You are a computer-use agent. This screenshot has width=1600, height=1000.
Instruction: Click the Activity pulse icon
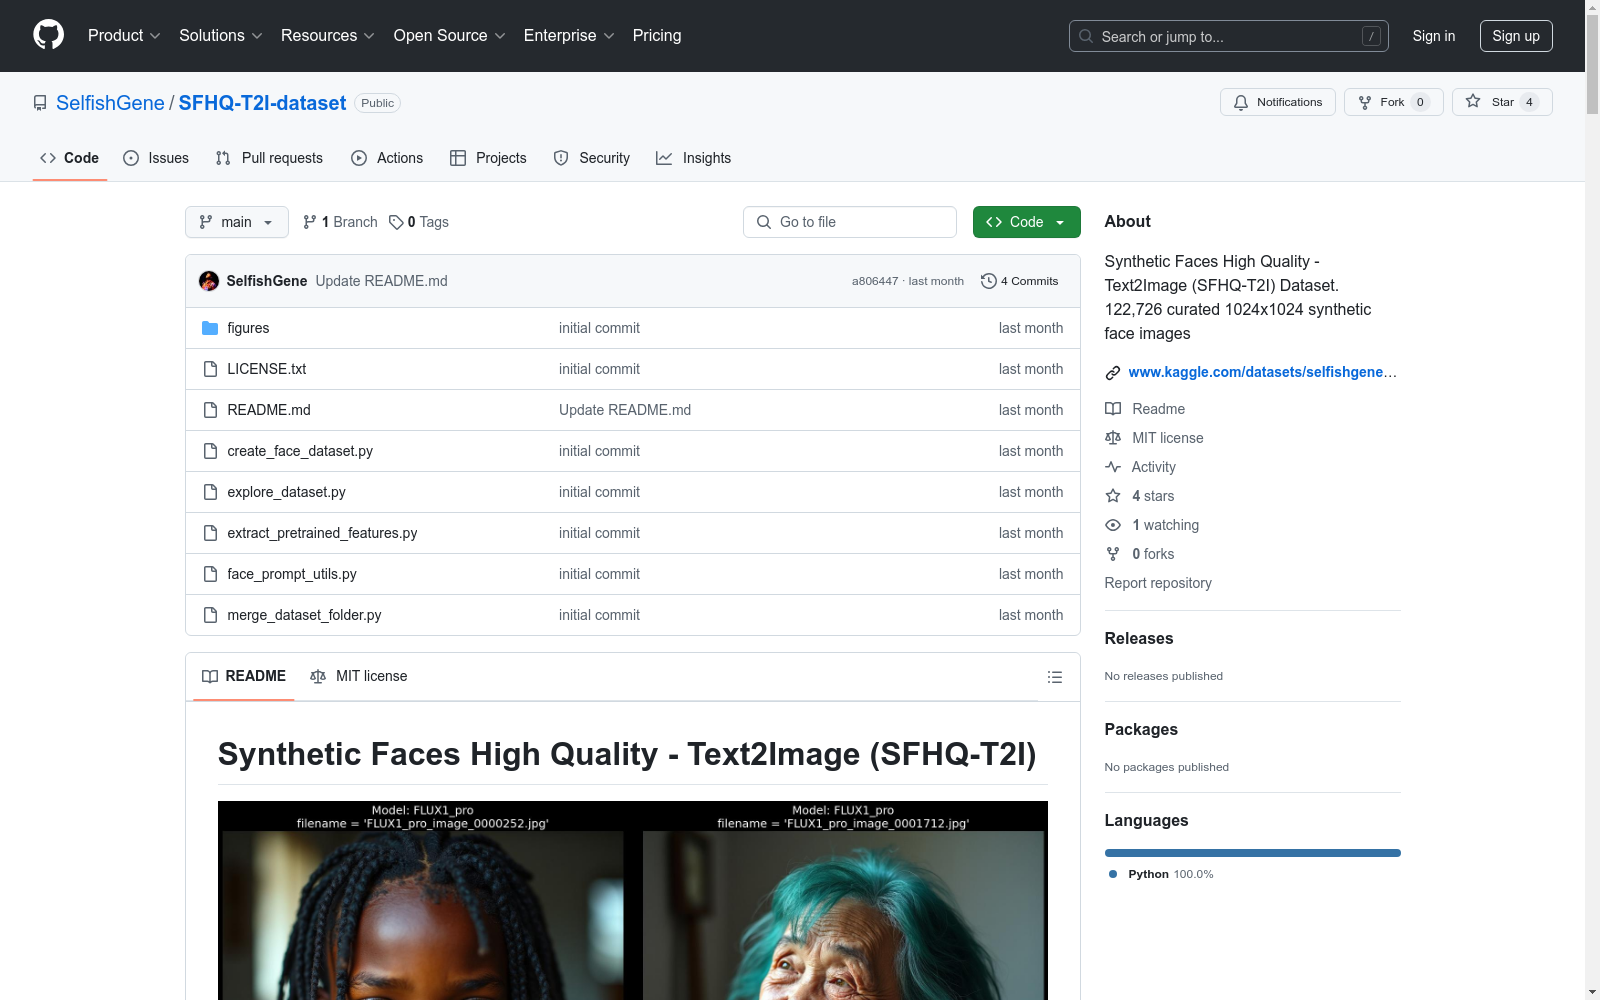[x=1113, y=467]
